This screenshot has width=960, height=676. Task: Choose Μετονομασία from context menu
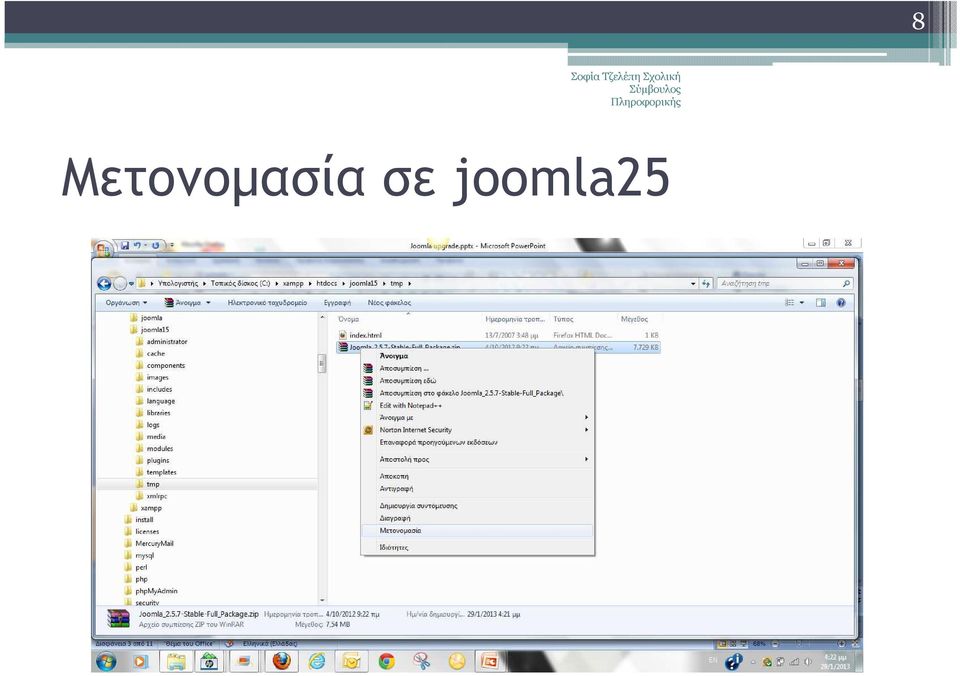pos(478,531)
